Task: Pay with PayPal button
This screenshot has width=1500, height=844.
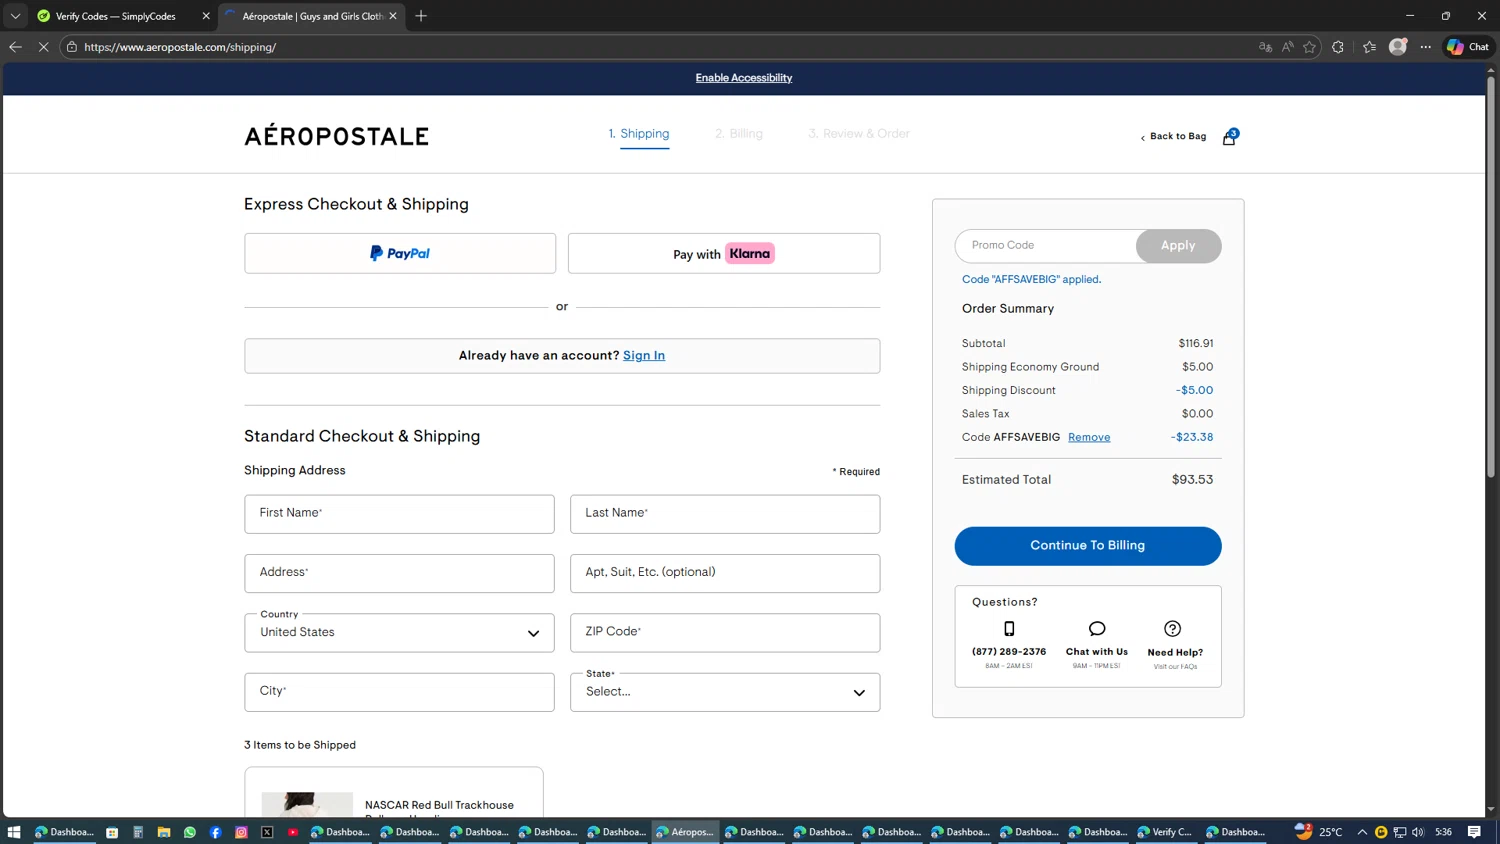Action: click(400, 254)
